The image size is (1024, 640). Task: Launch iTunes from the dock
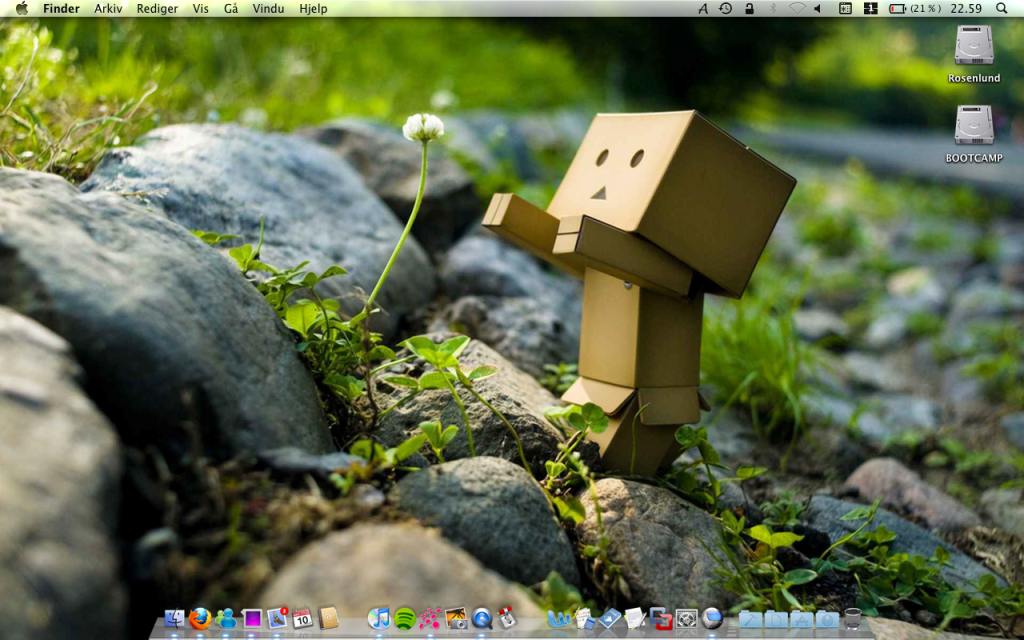pyautogui.click(x=379, y=618)
